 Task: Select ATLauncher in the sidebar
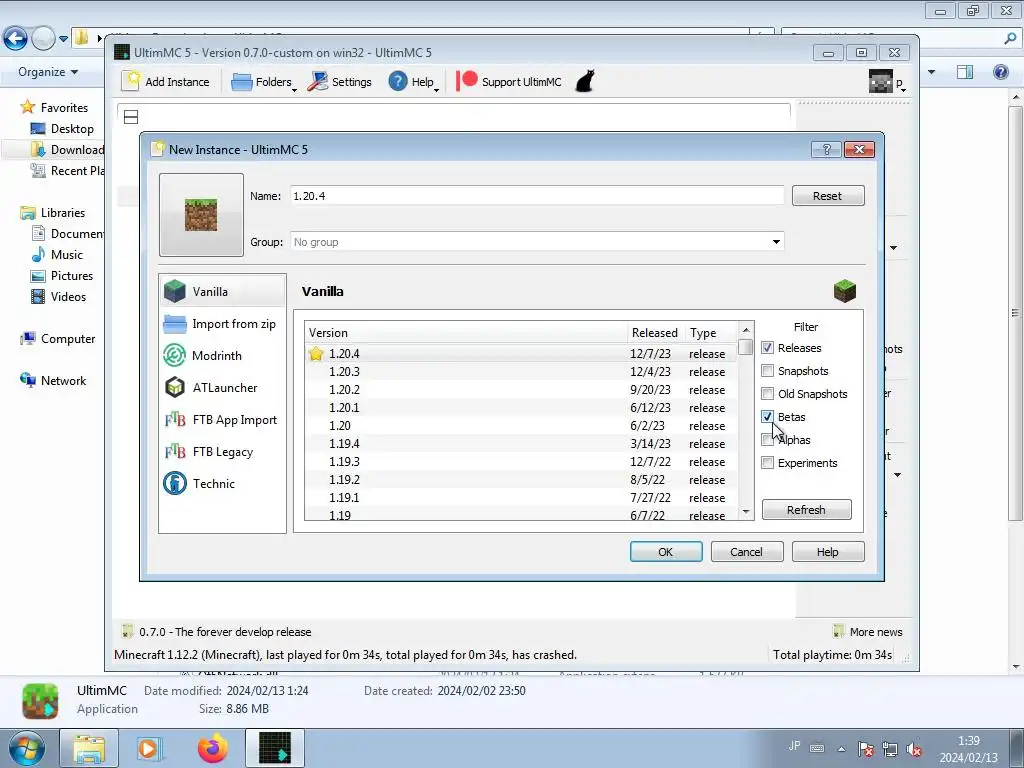pos(223,388)
